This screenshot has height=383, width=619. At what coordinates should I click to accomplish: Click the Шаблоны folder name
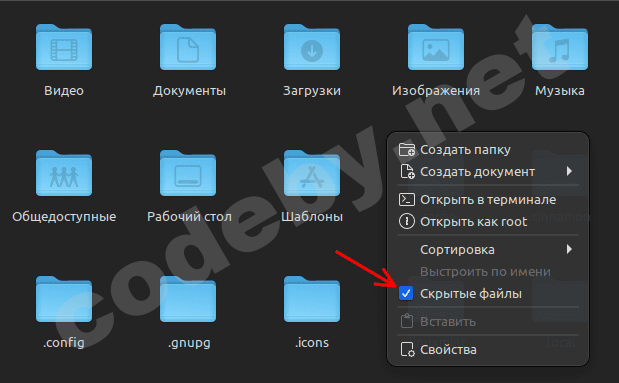pos(312,217)
